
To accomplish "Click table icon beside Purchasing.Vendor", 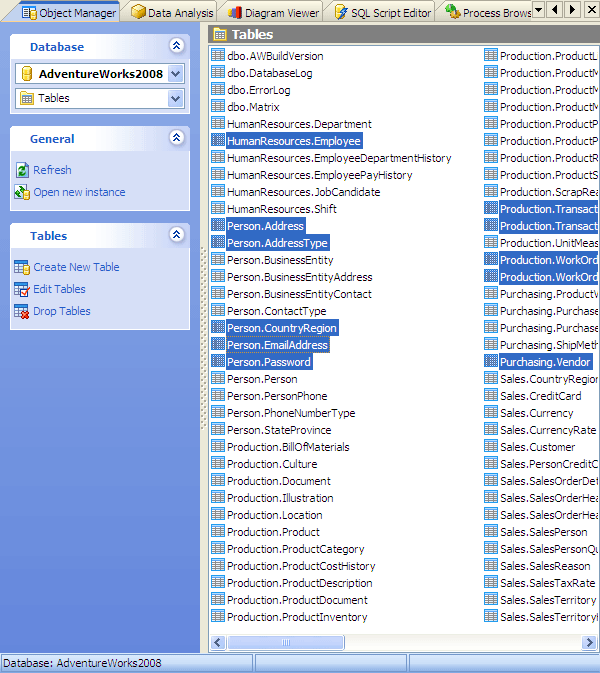I will click(491, 362).
